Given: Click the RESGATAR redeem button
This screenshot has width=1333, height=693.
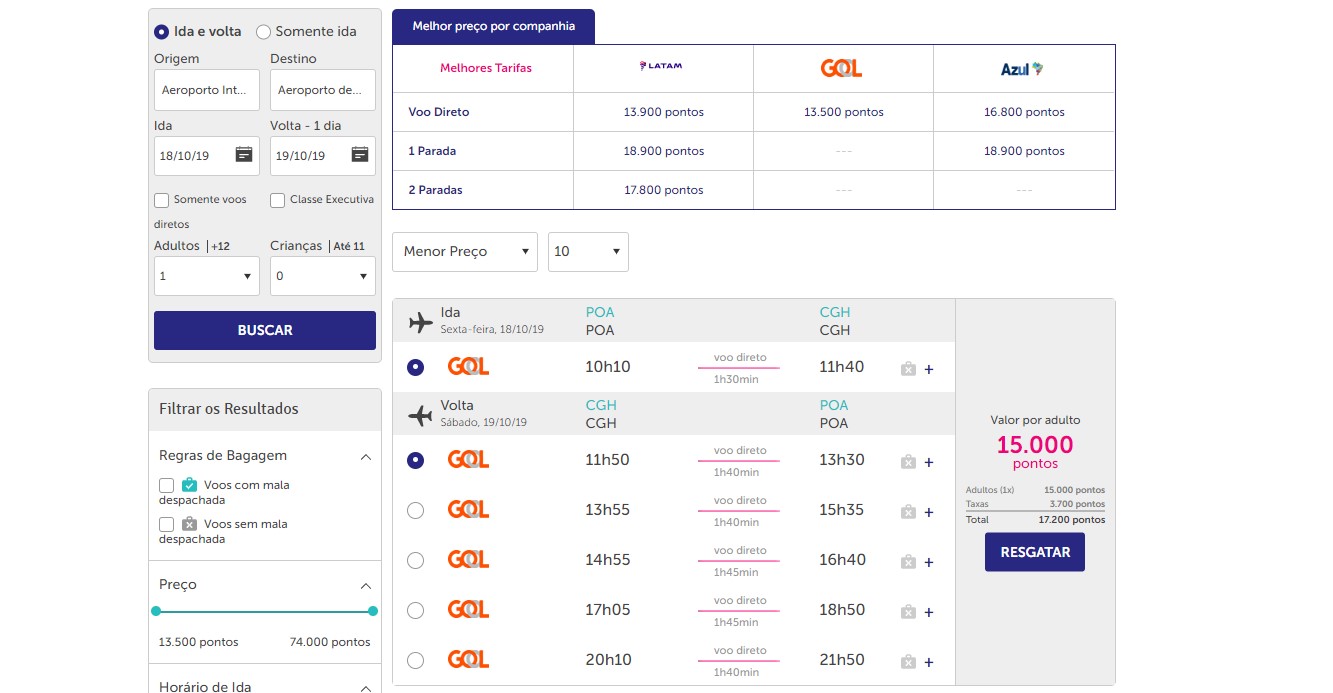Looking at the screenshot, I should [x=1035, y=552].
